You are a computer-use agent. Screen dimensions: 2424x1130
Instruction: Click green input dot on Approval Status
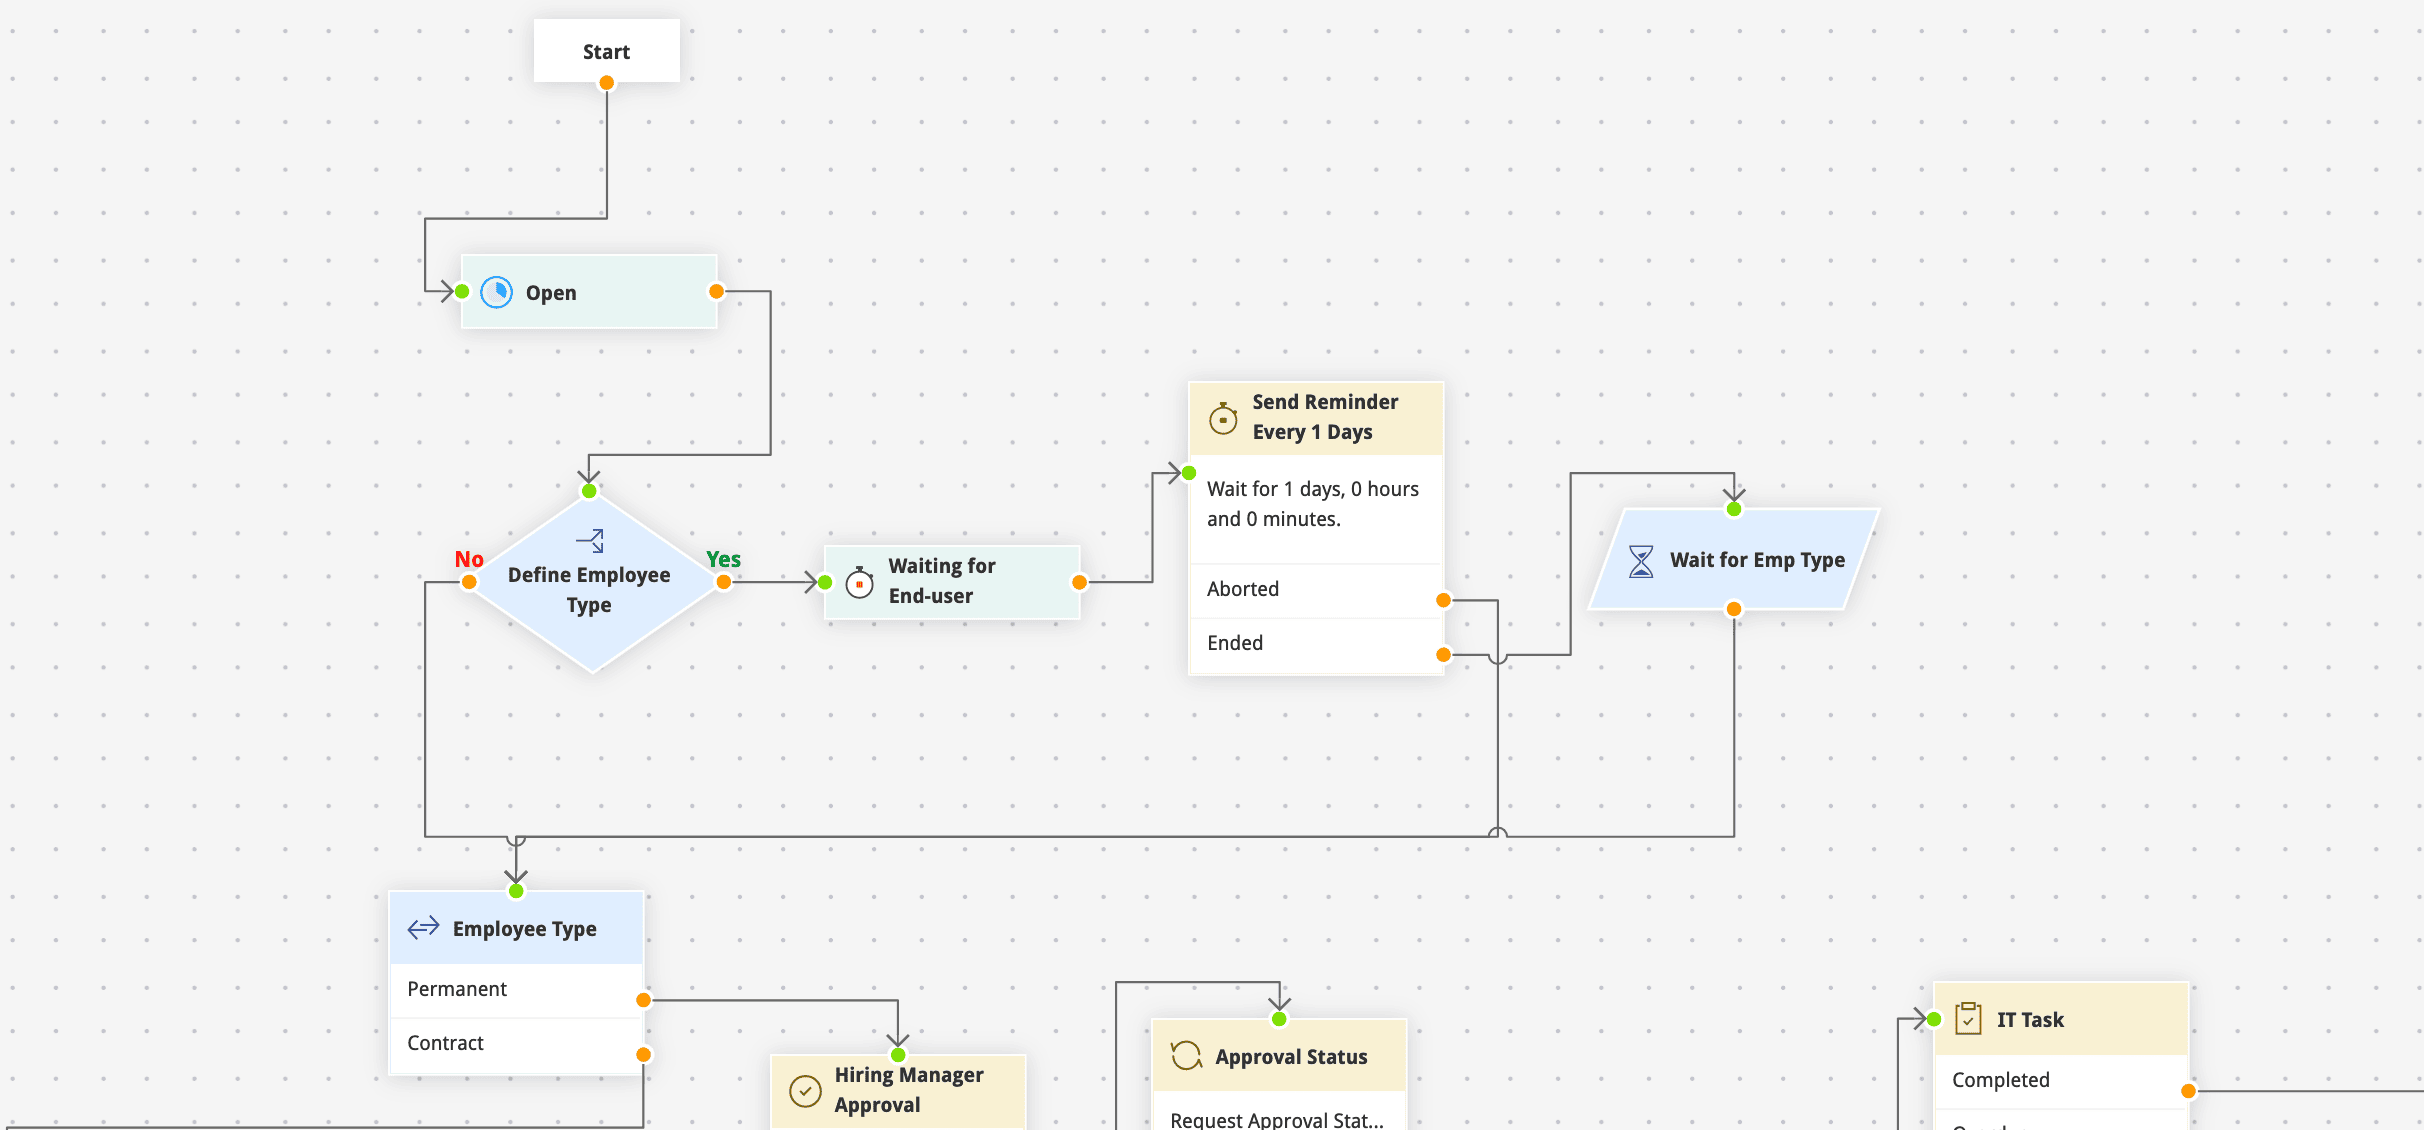[x=1279, y=1019]
